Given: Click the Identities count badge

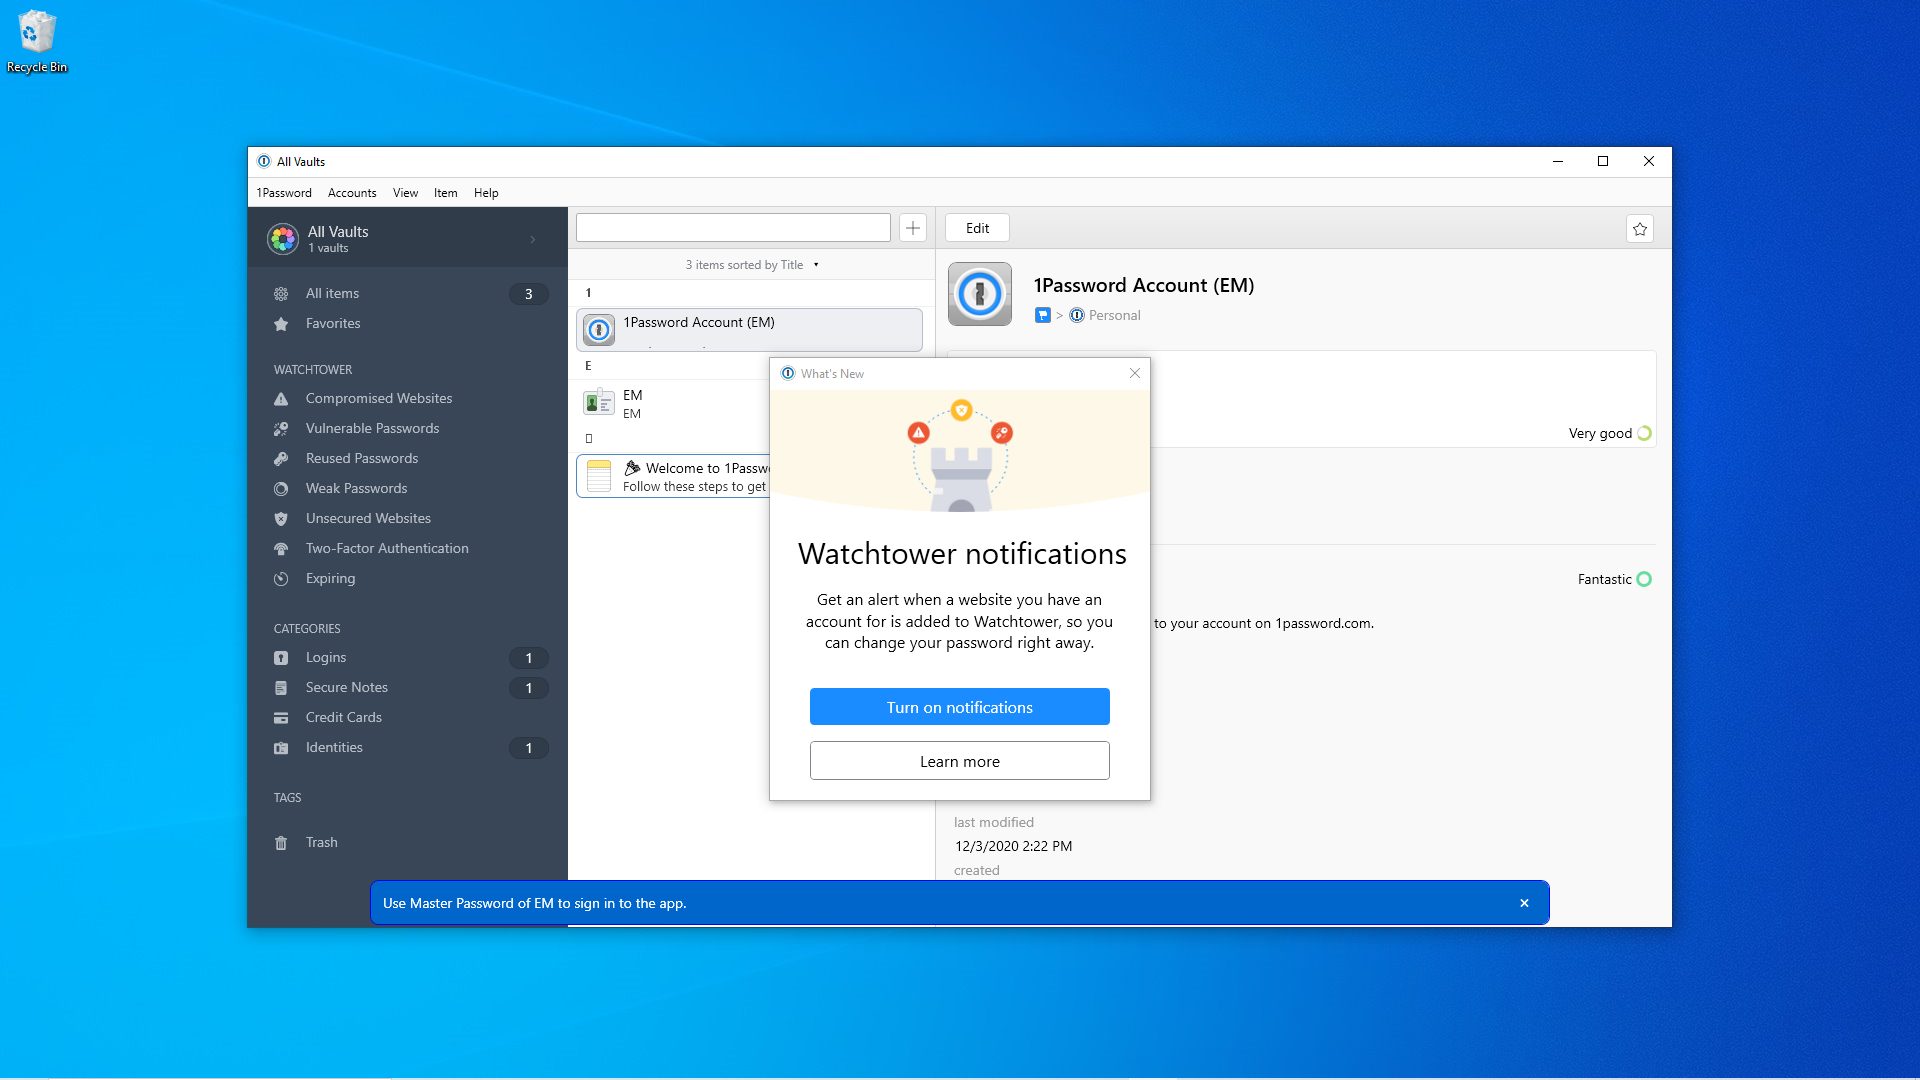Looking at the screenshot, I should [x=529, y=748].
